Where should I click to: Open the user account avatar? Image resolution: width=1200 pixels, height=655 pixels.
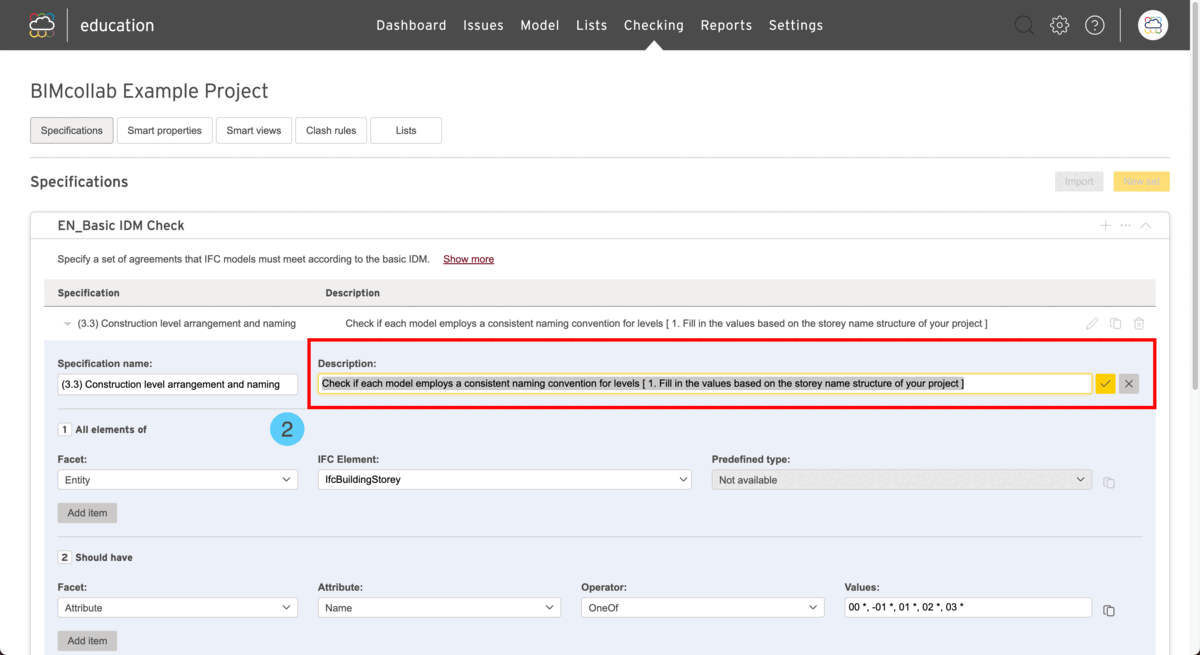pos(1153,25)
